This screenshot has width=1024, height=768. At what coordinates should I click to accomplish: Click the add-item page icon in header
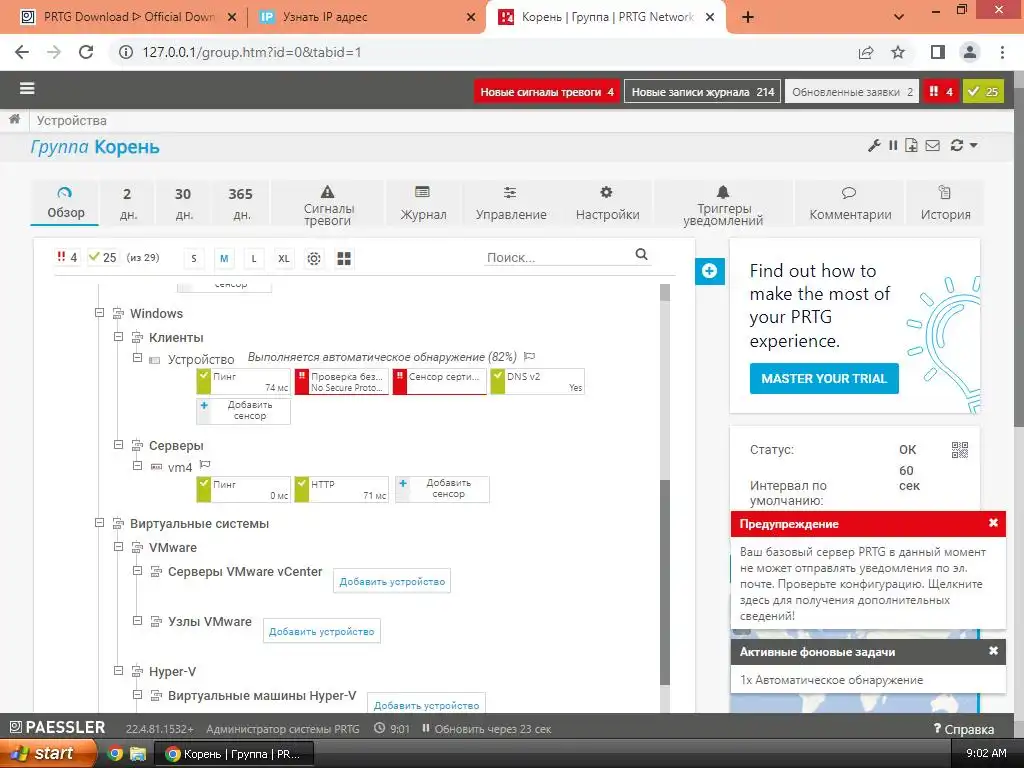(x=911, y=146)
